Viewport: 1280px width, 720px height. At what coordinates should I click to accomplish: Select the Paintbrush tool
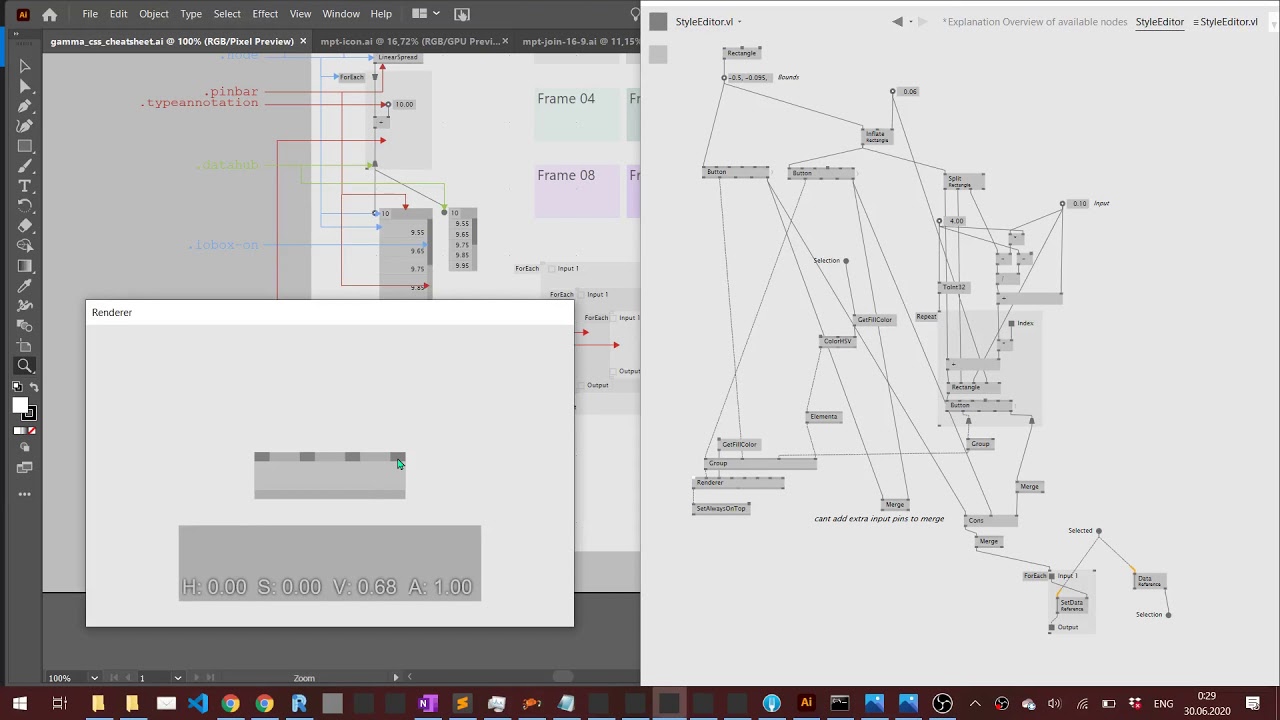(x=25, y=166)
